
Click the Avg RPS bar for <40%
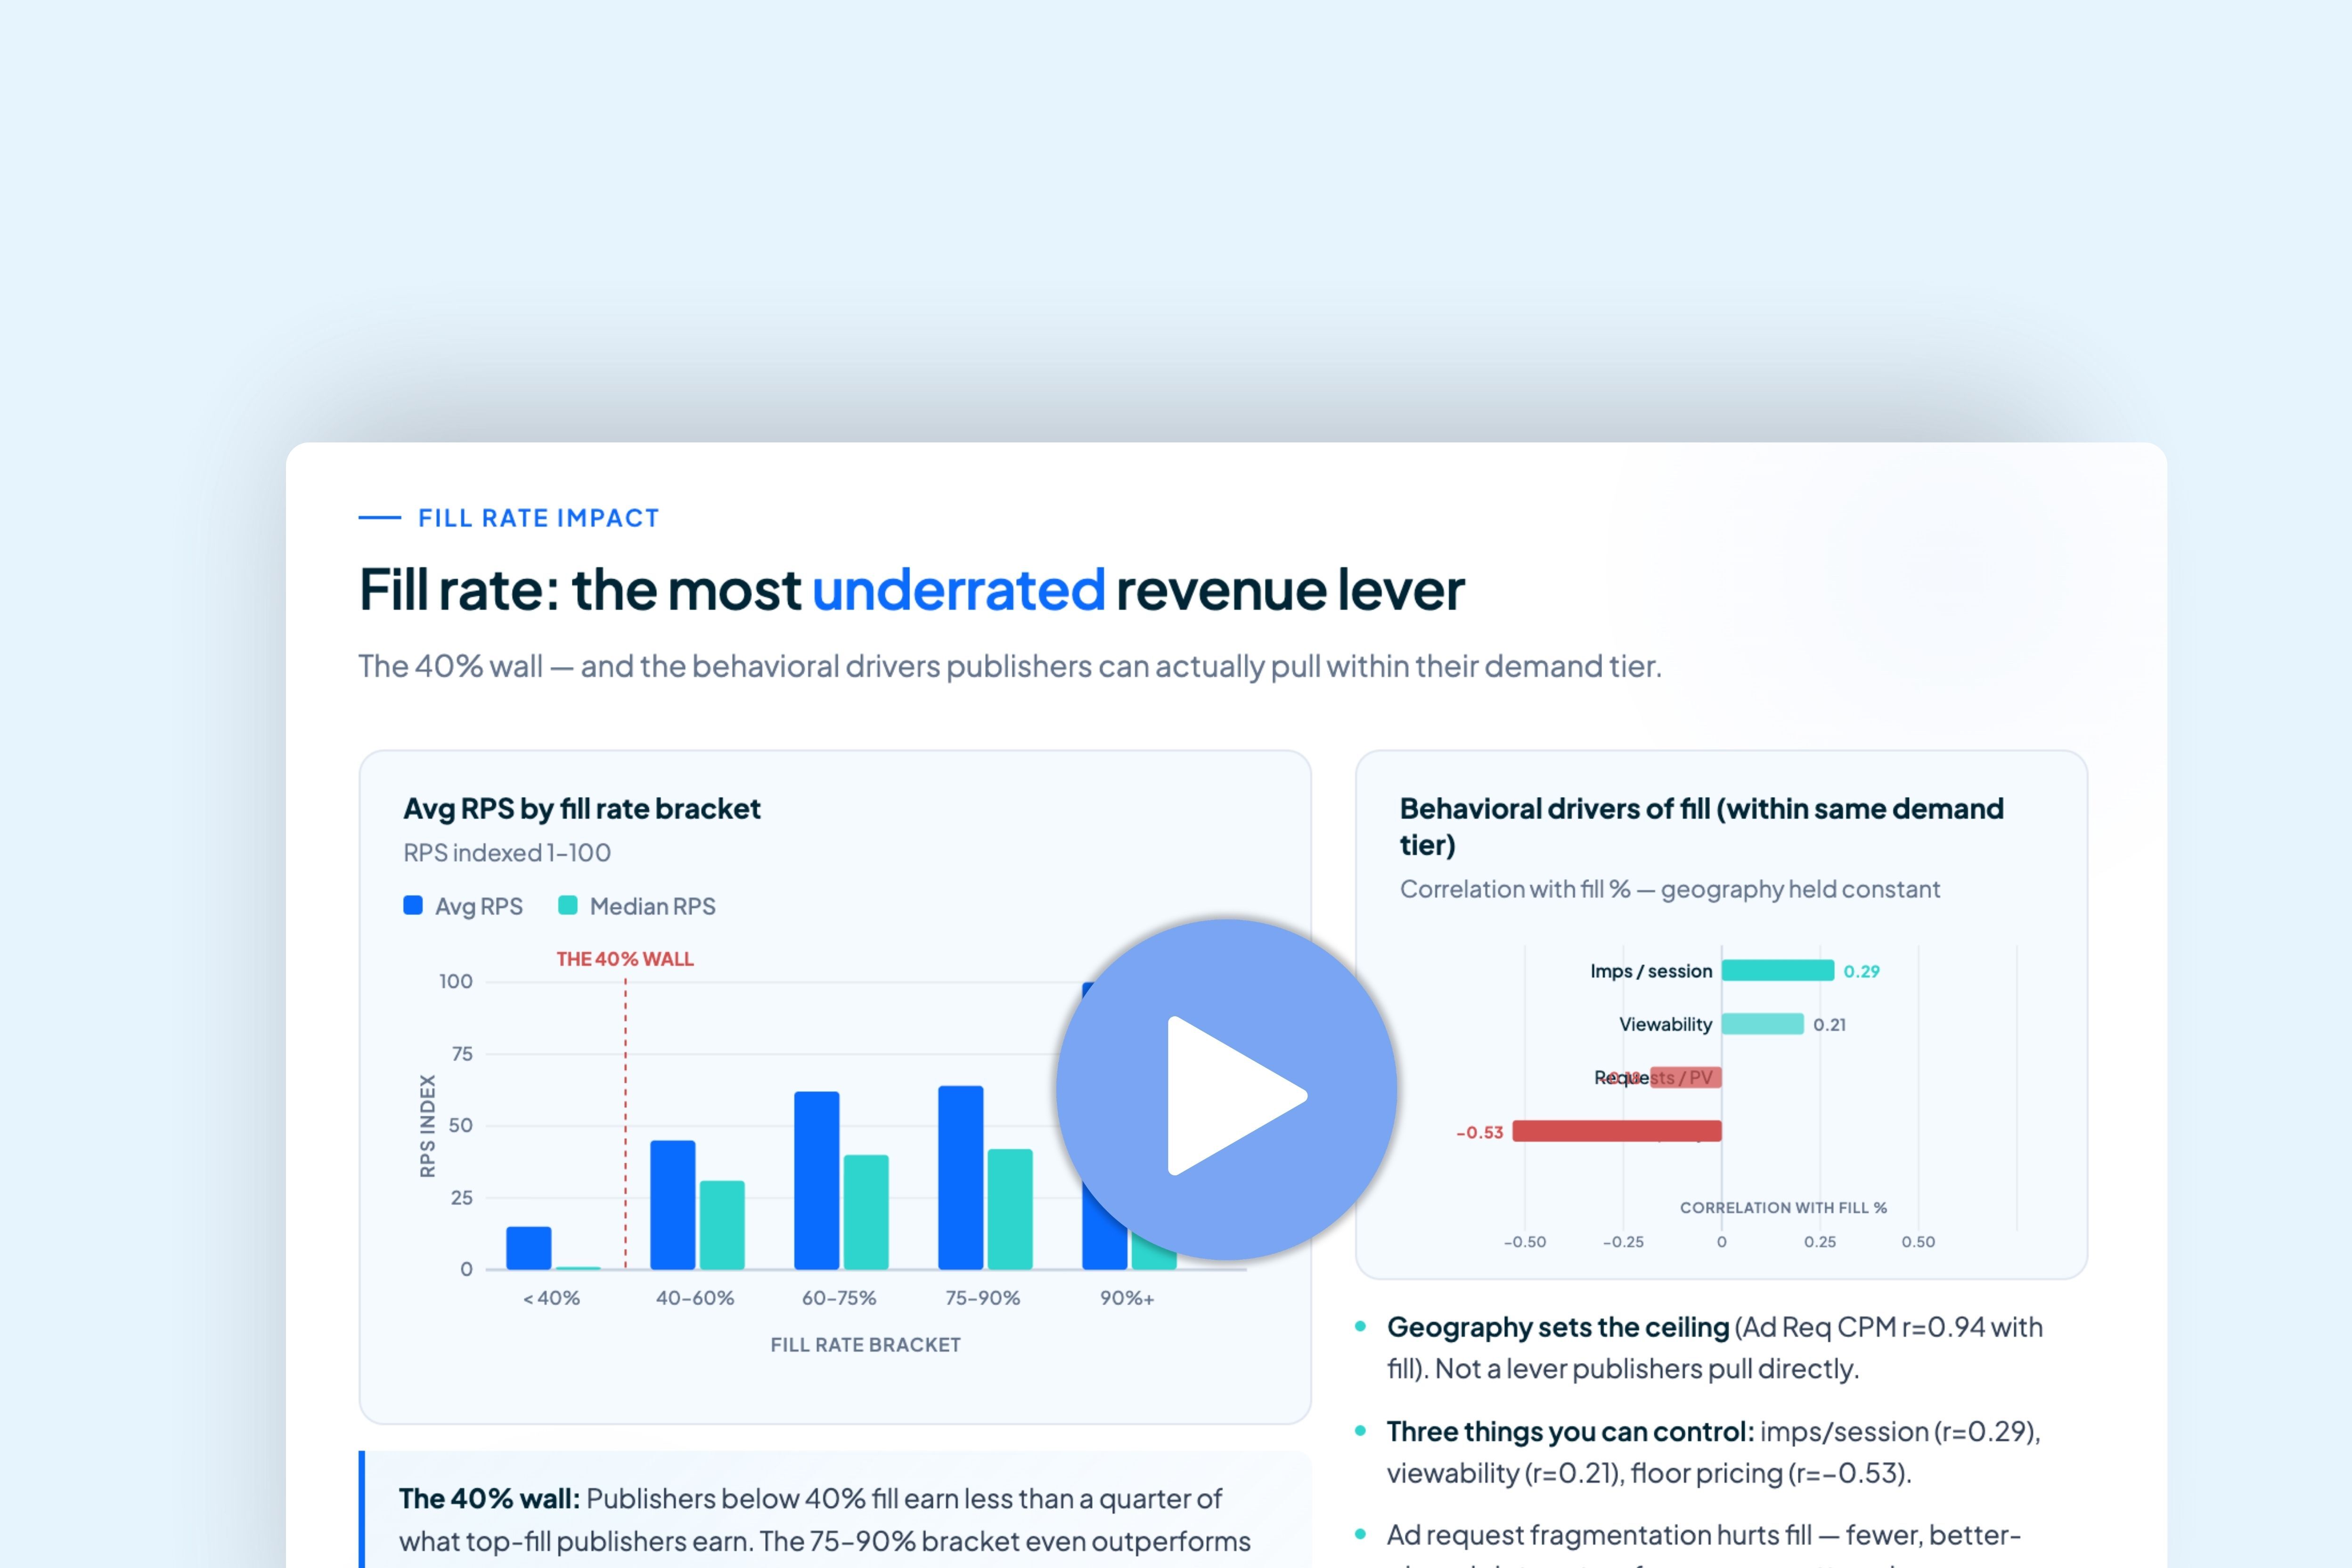(x=529, y=1248)
